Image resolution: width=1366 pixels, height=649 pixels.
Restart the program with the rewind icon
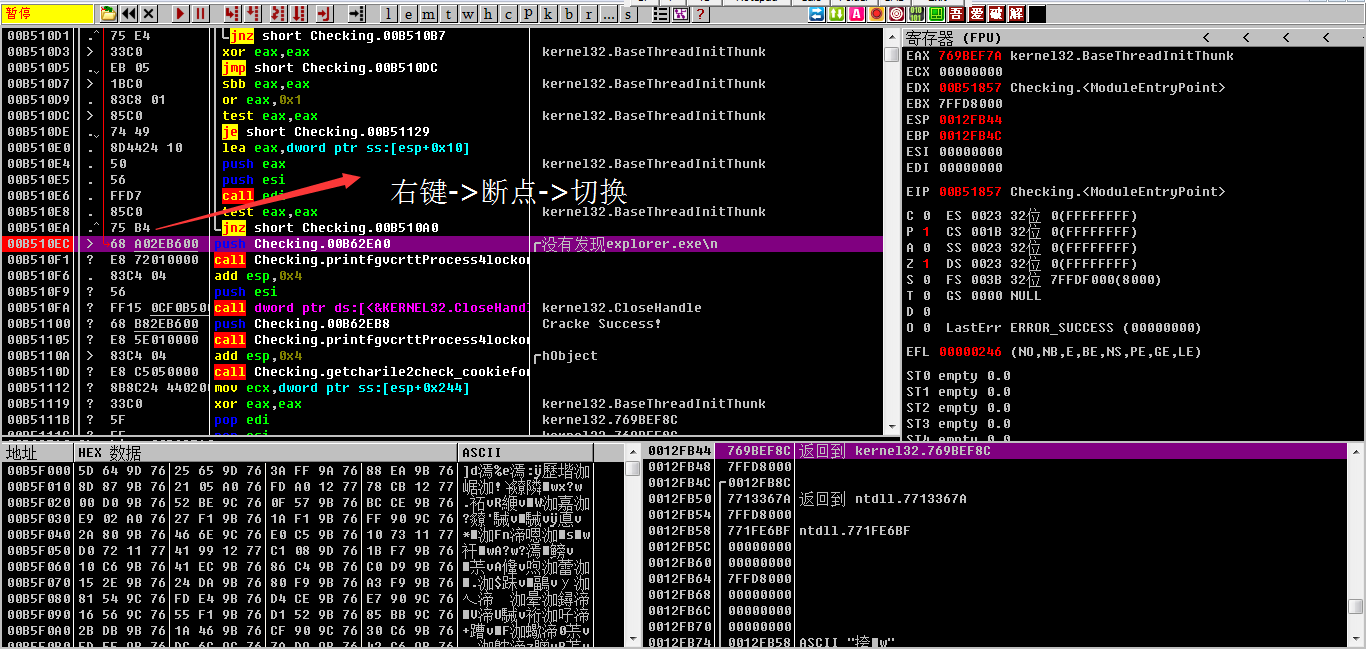[x=129, y=14]
